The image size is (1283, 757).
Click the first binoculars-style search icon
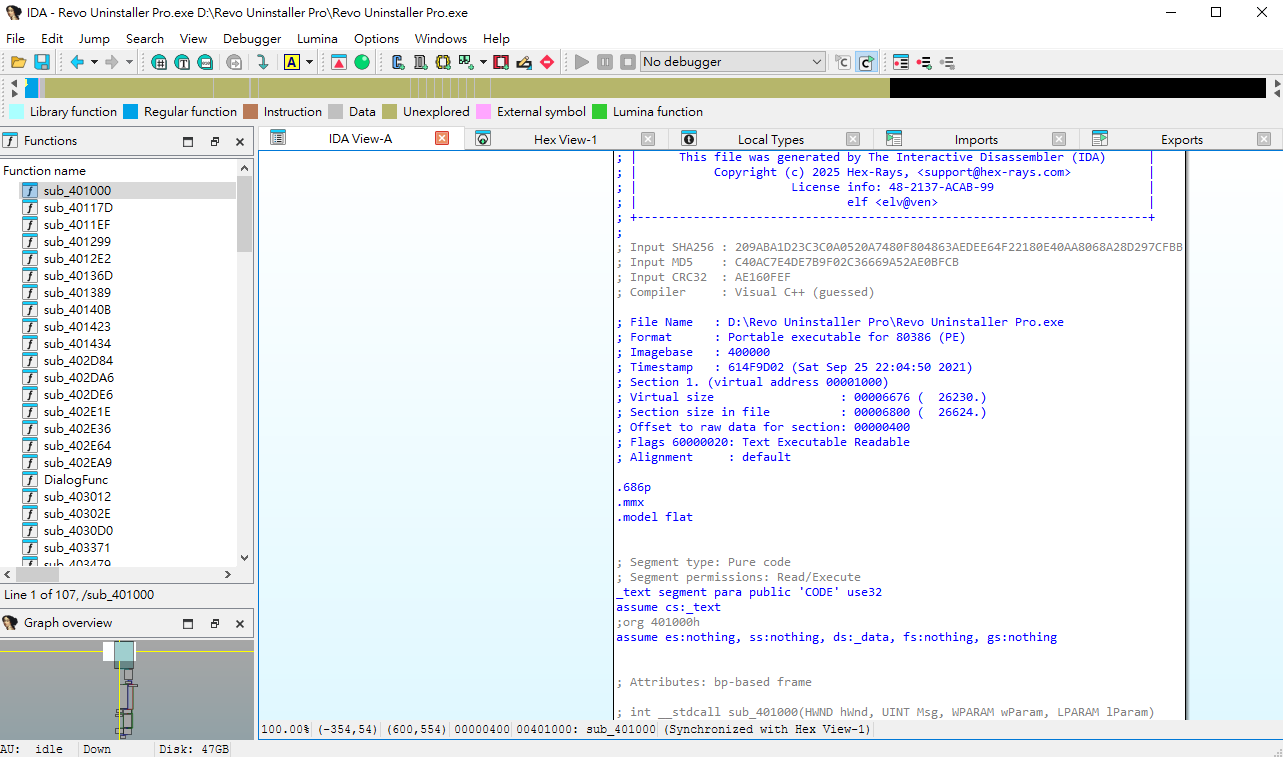pos(159,62)
